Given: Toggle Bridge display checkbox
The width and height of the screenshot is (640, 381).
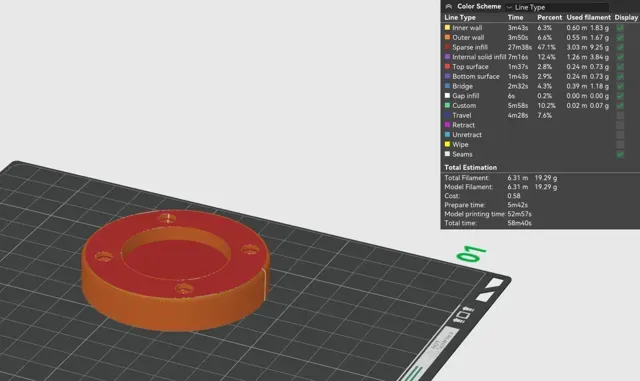Looking at the screenshot, I should [620, 86].
